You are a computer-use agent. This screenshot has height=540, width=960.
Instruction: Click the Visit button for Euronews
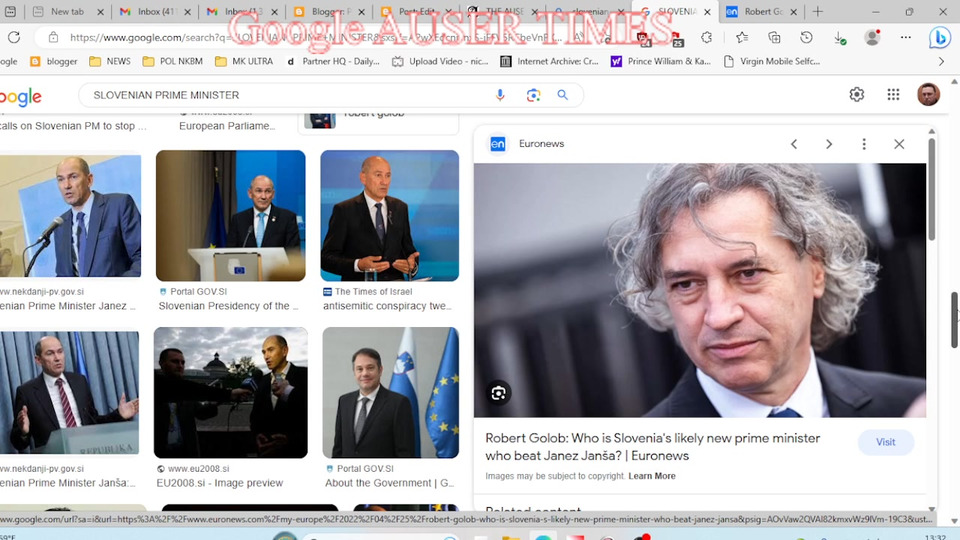pos(885,442)
